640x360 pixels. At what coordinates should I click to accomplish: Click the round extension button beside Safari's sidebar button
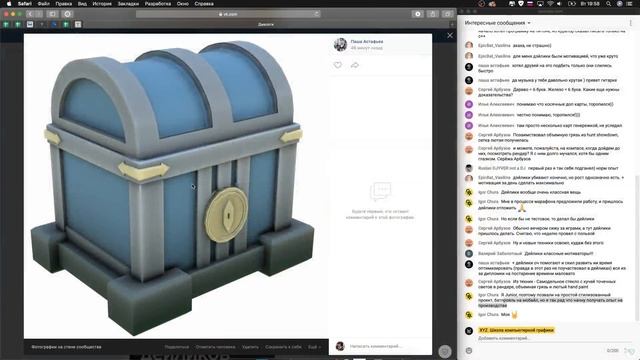67,14
